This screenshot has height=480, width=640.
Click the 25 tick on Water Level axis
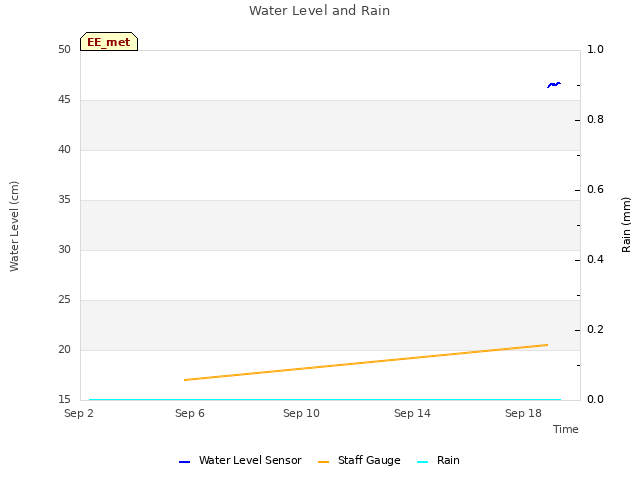(x=64, y=300)
